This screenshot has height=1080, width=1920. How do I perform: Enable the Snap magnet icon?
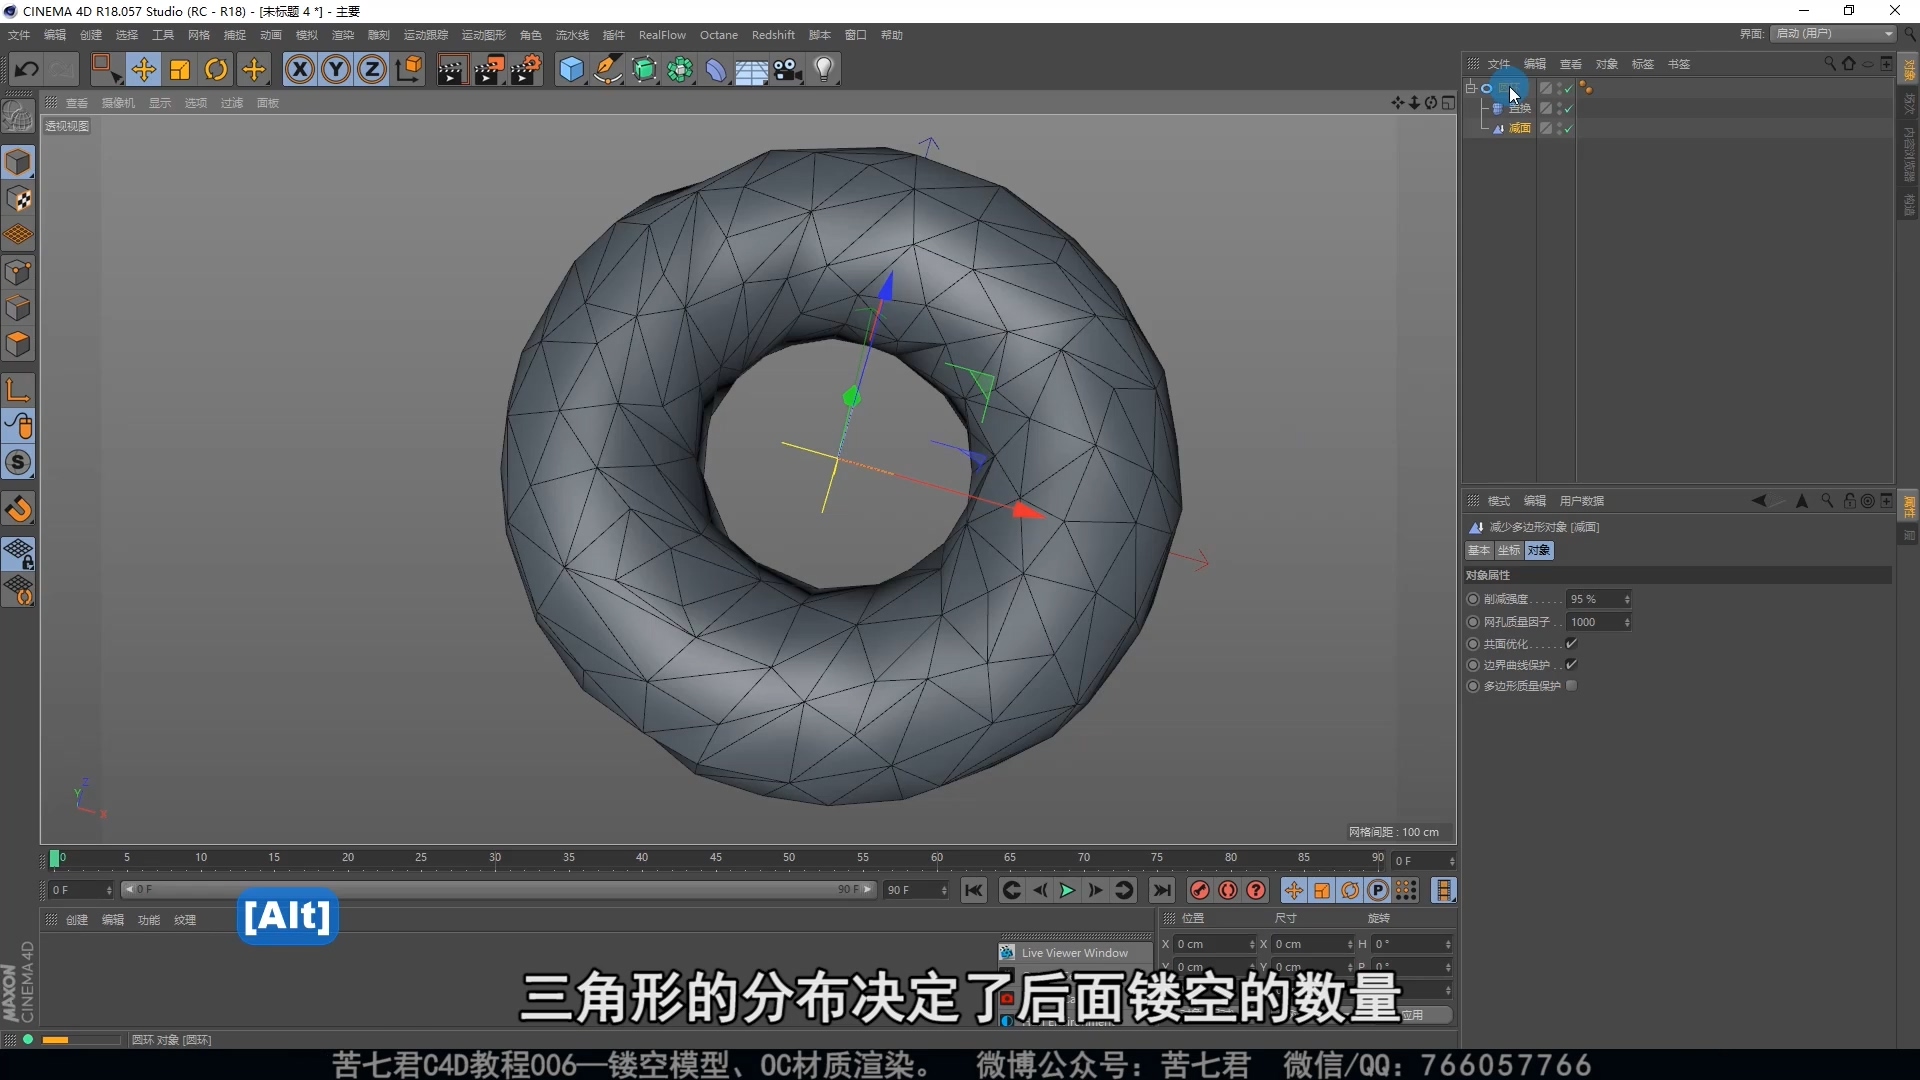coord(18,510)
